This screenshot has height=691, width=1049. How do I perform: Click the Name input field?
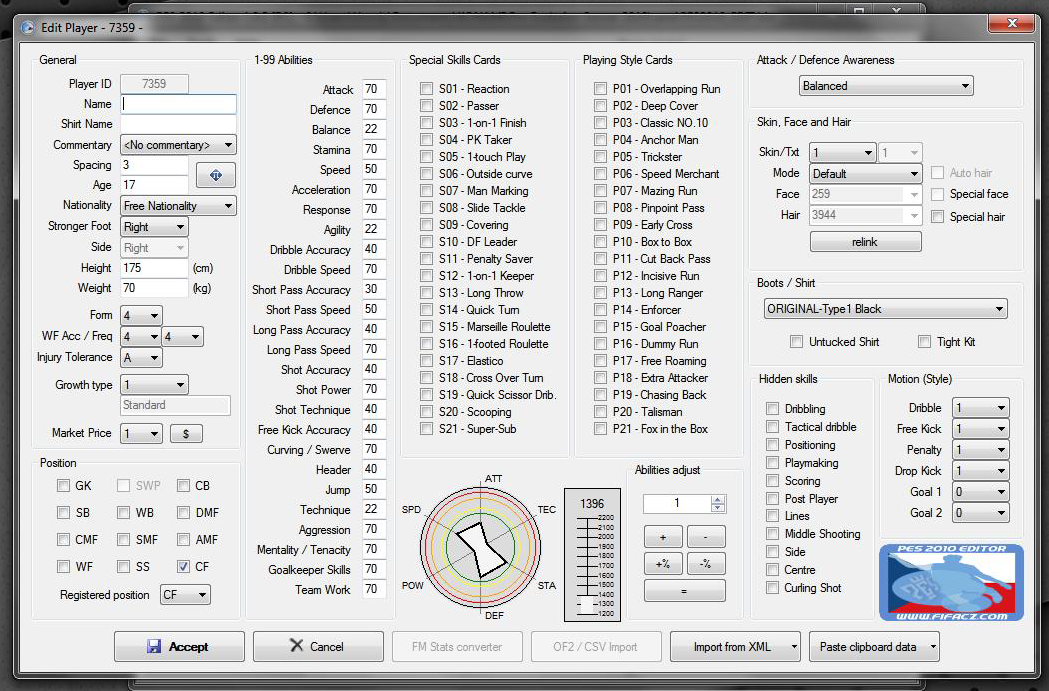pos(179,104)
